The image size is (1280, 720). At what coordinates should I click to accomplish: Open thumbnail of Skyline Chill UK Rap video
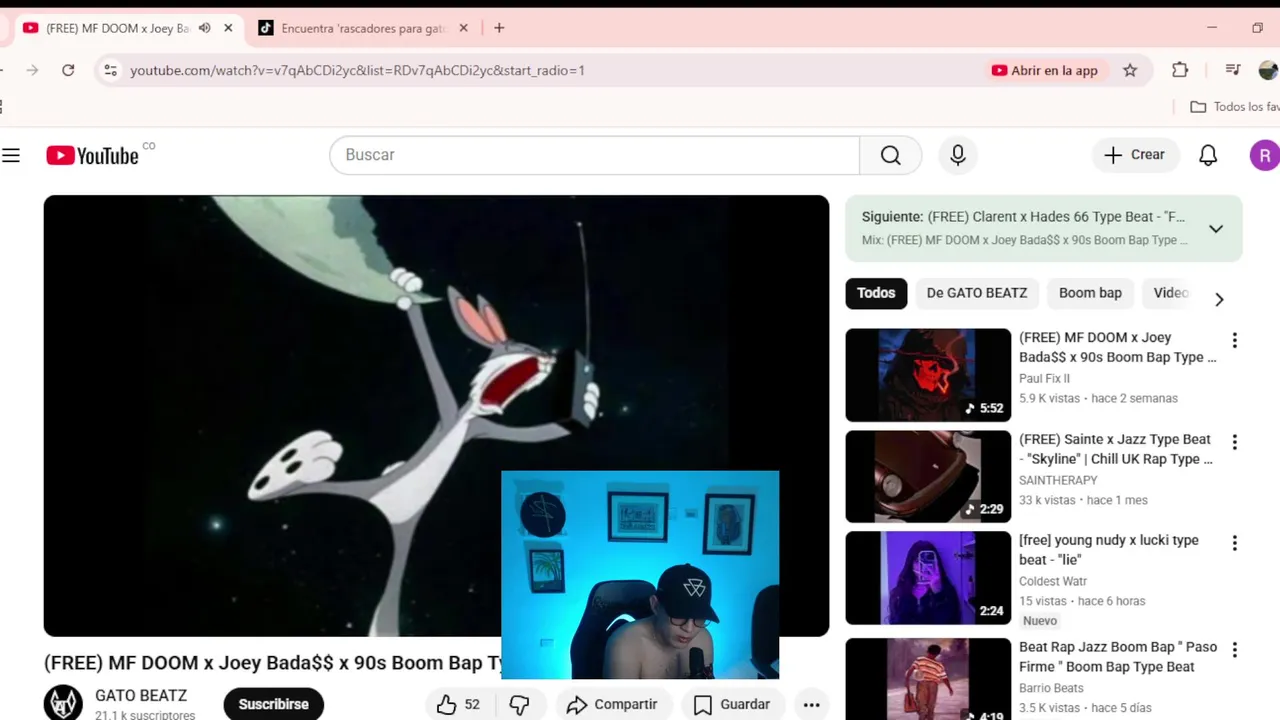tap(928, 476)
